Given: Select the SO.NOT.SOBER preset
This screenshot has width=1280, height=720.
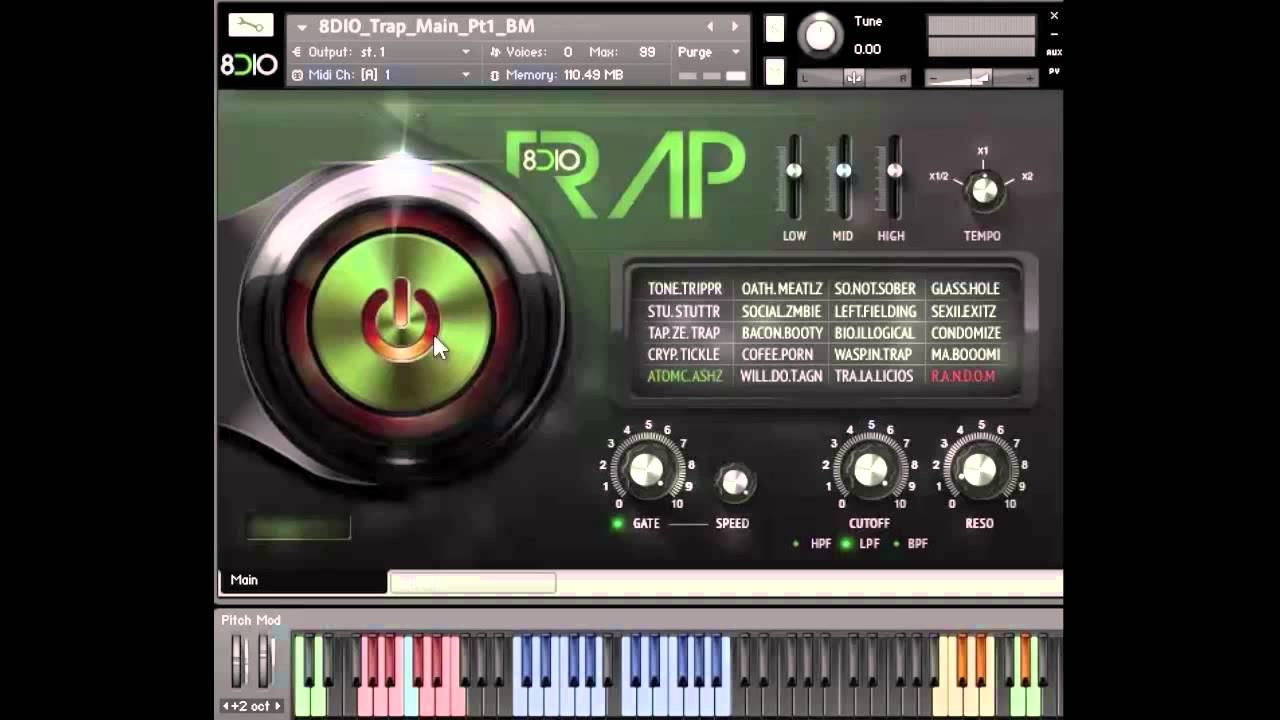Looking at the screenshot, I should (x=875, y=289).
